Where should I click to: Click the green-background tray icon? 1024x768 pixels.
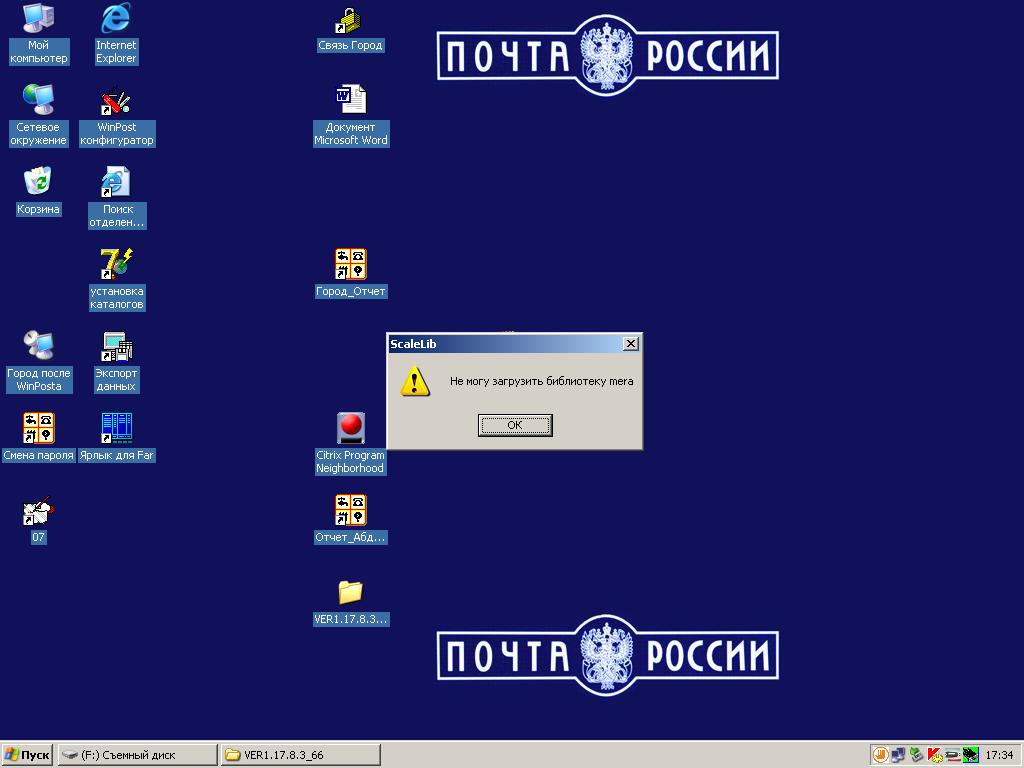click(x=970, y=755)
